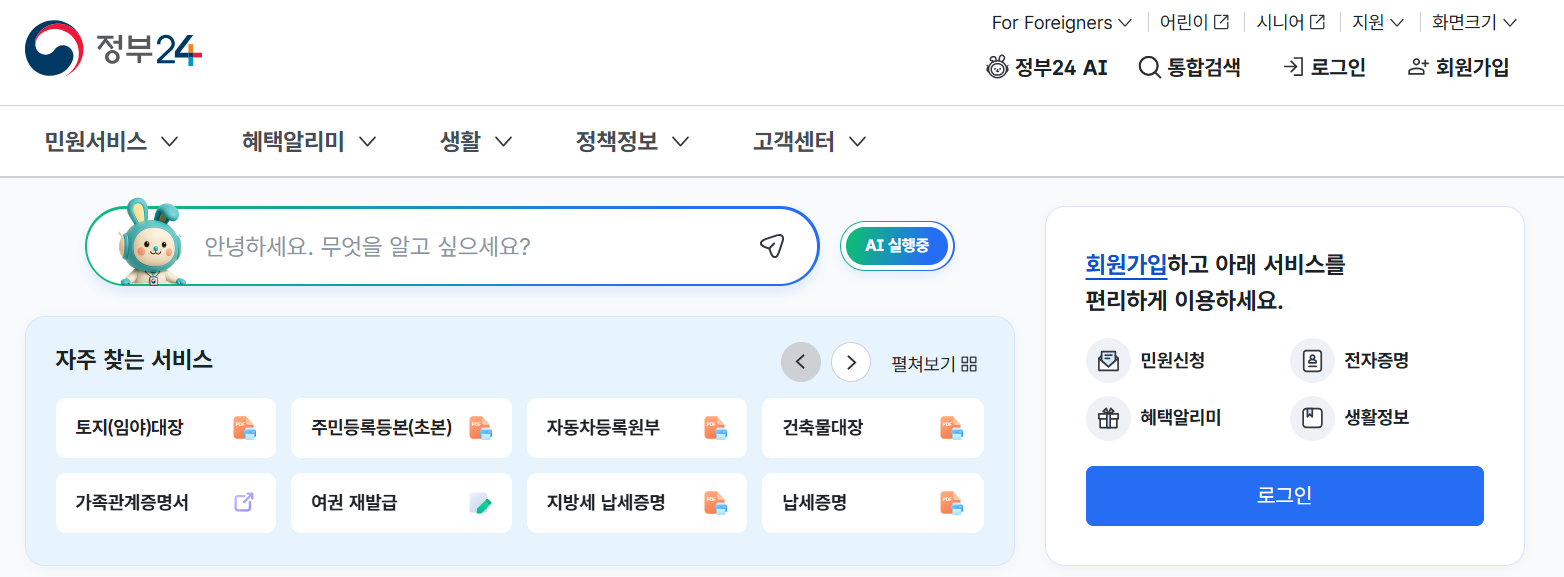The height and width of the screenshot is (577, 1564).
Task: Click inside the search input field
Action: (x=450, y=245)
